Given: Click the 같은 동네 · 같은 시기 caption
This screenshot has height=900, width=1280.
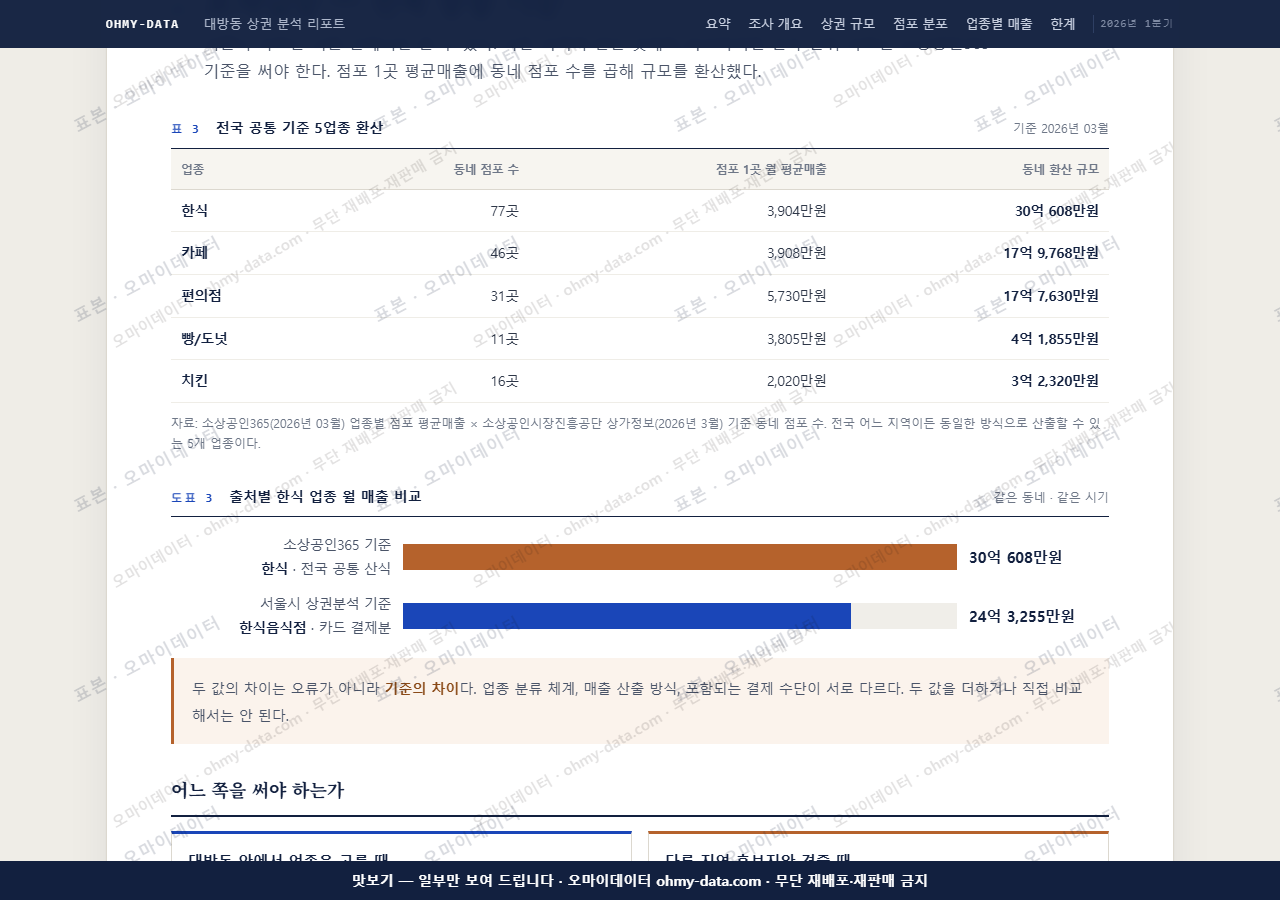Looking at the screenshot, I should [x=1051, y=497].
